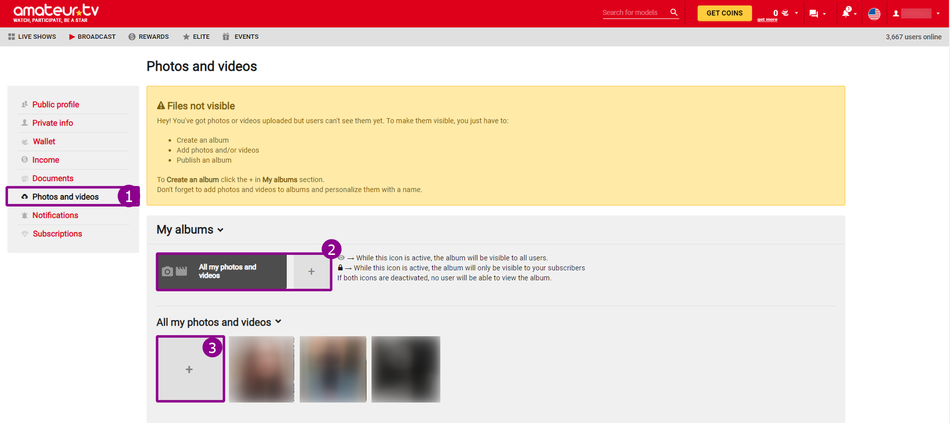
Task: Open the Rewards menu item
Action: [x=149, y=37]
